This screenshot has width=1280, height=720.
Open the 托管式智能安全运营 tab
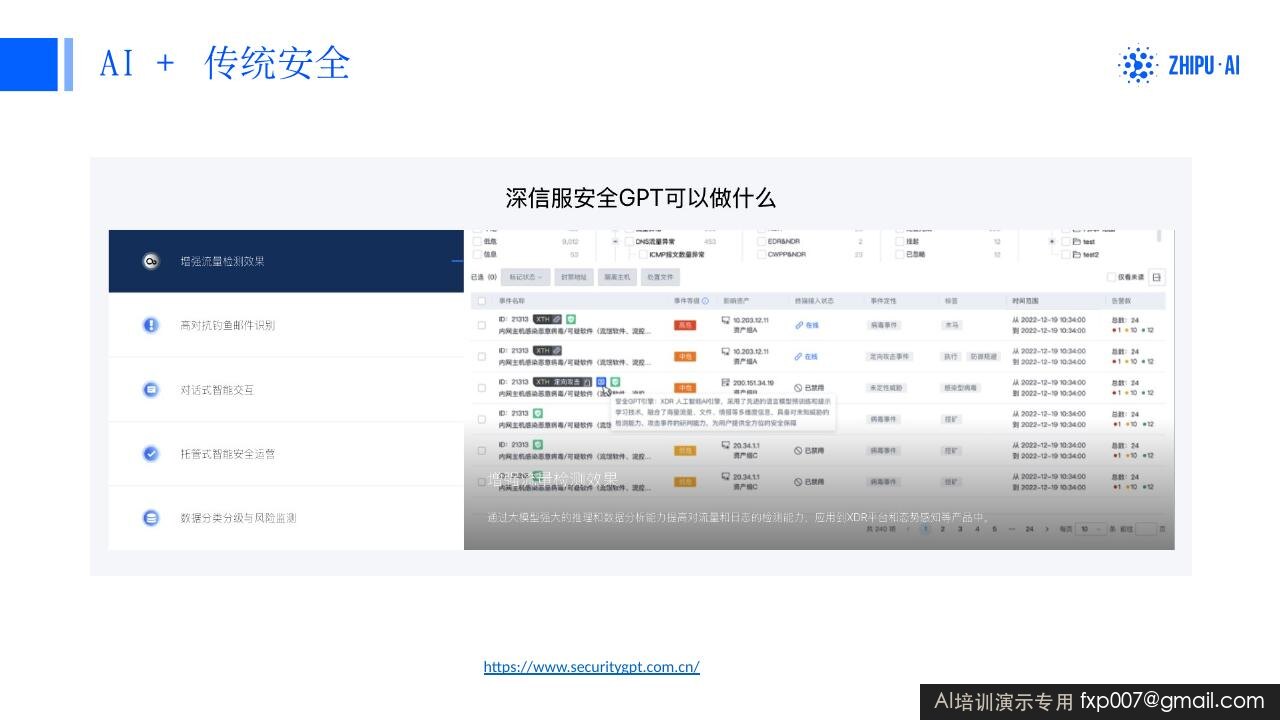(x=286, y=453)
